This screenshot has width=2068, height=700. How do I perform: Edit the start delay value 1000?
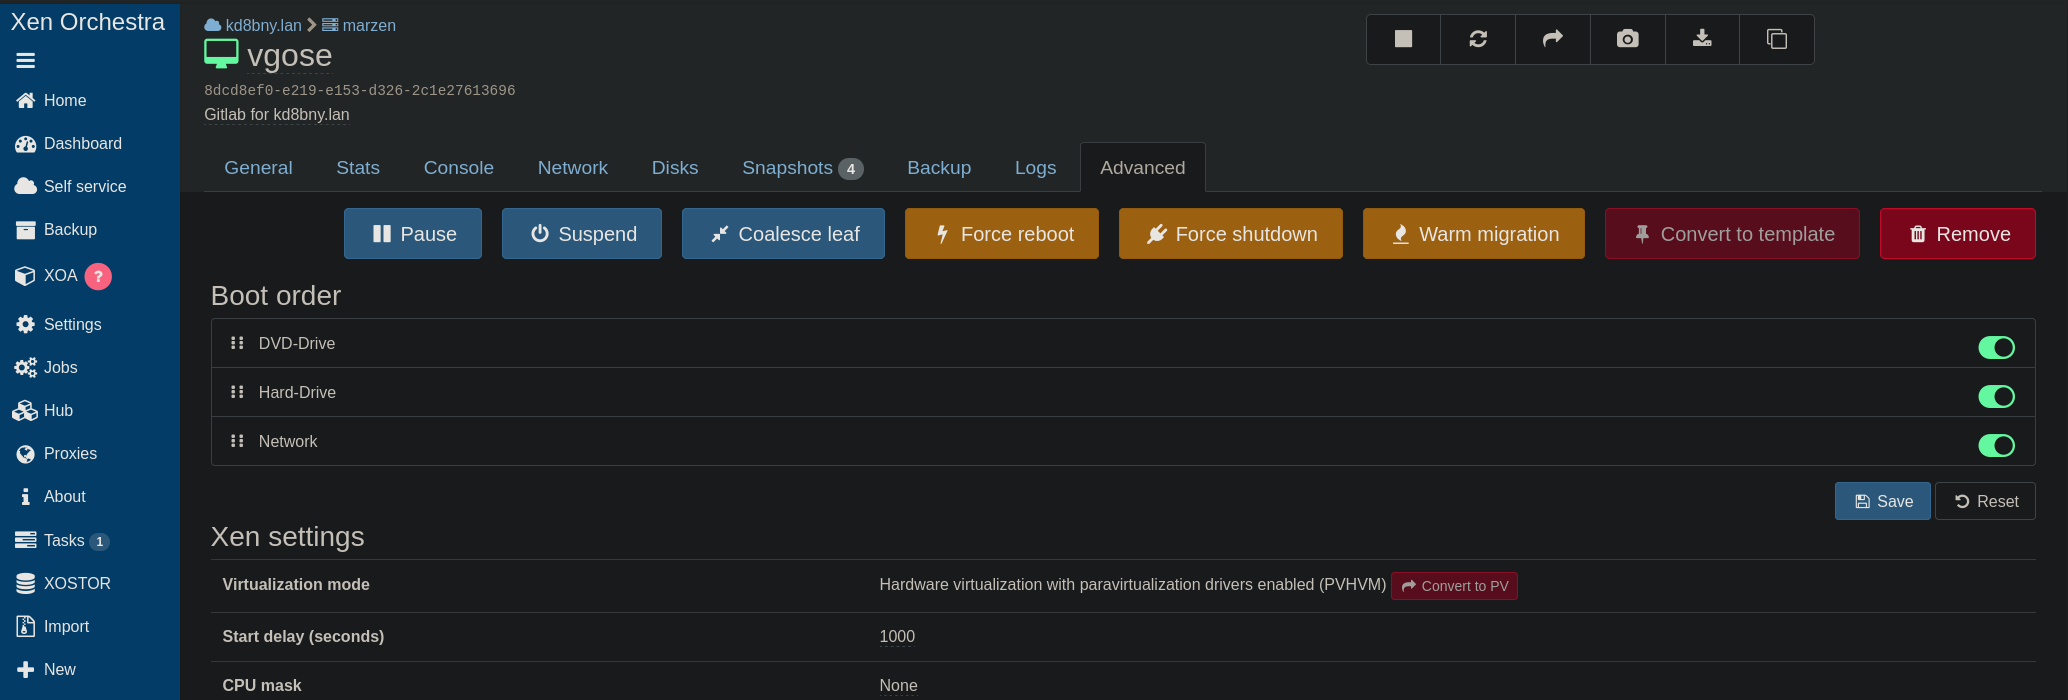[897, 637]
